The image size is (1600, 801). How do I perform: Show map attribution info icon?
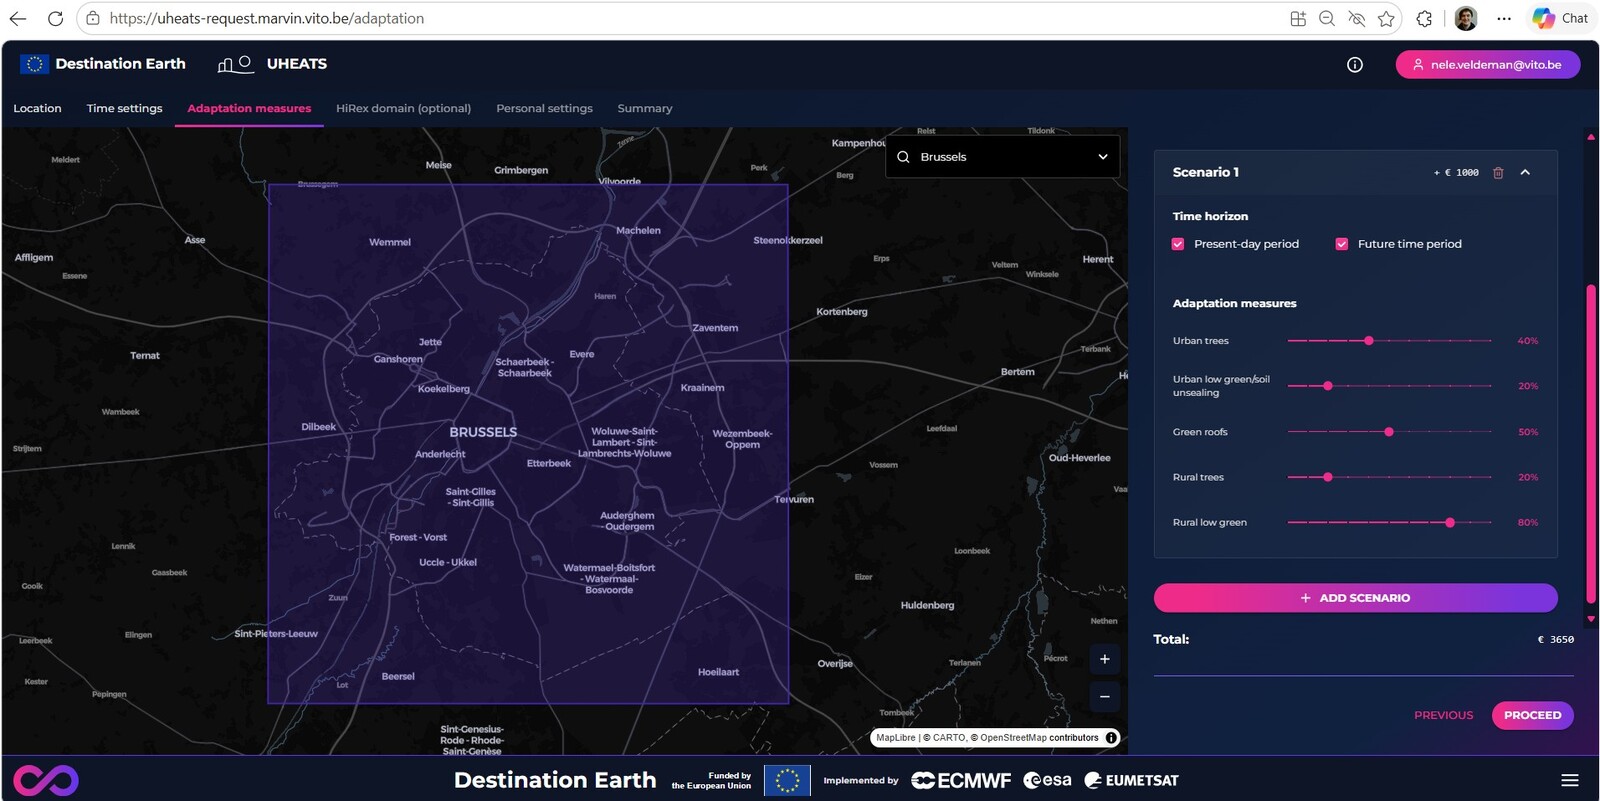point(1111,738)
